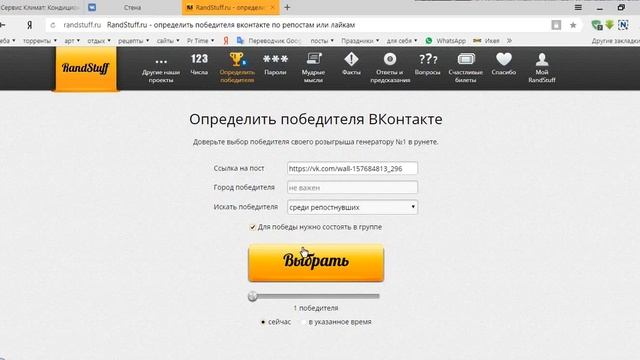The image size is (640, 360).
Task: Click the reader mode icon in address bar
Action: [556, 25]
